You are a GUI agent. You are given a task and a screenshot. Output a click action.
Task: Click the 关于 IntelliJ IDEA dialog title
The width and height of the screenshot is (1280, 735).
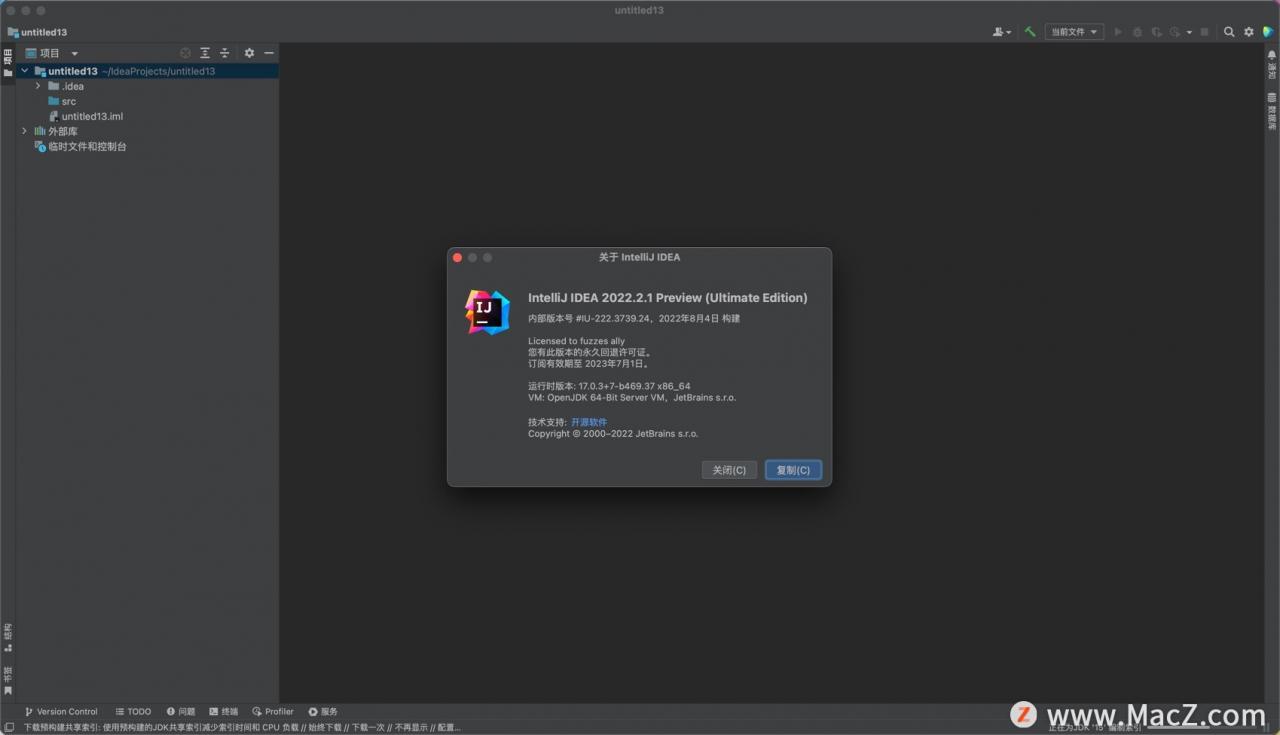point(639,257)
